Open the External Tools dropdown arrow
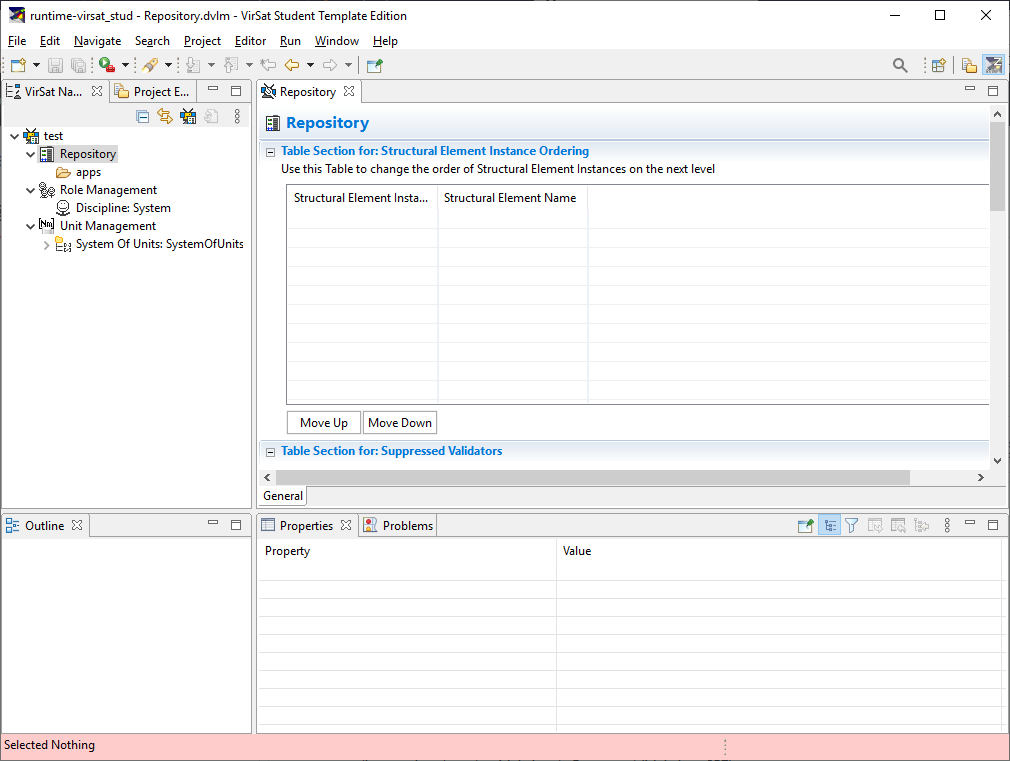1010x761 pixels. (126, 65)
